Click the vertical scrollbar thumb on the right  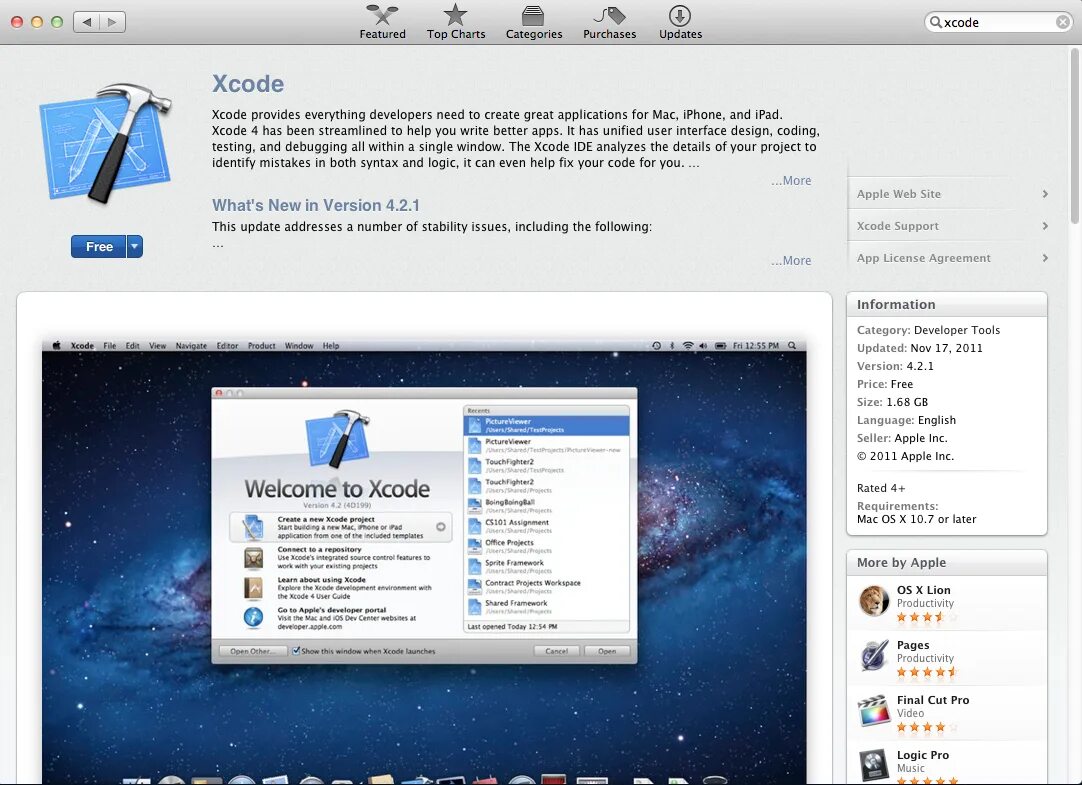(x=1074, y=135)
